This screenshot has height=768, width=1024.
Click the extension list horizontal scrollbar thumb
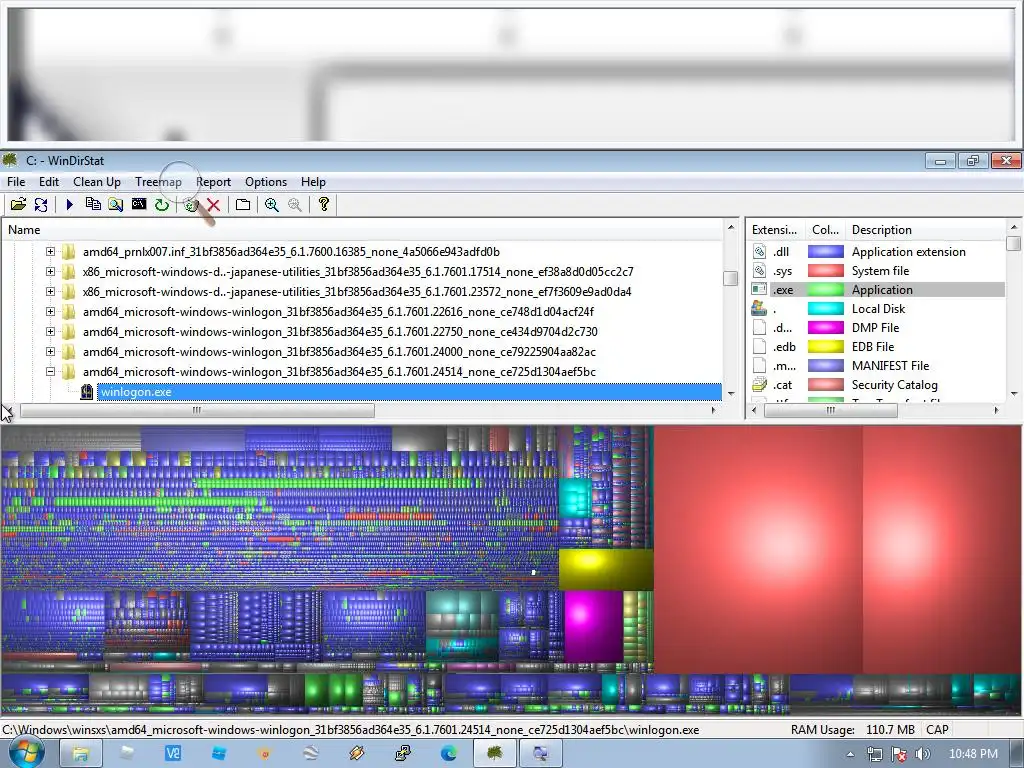[831, 410]
